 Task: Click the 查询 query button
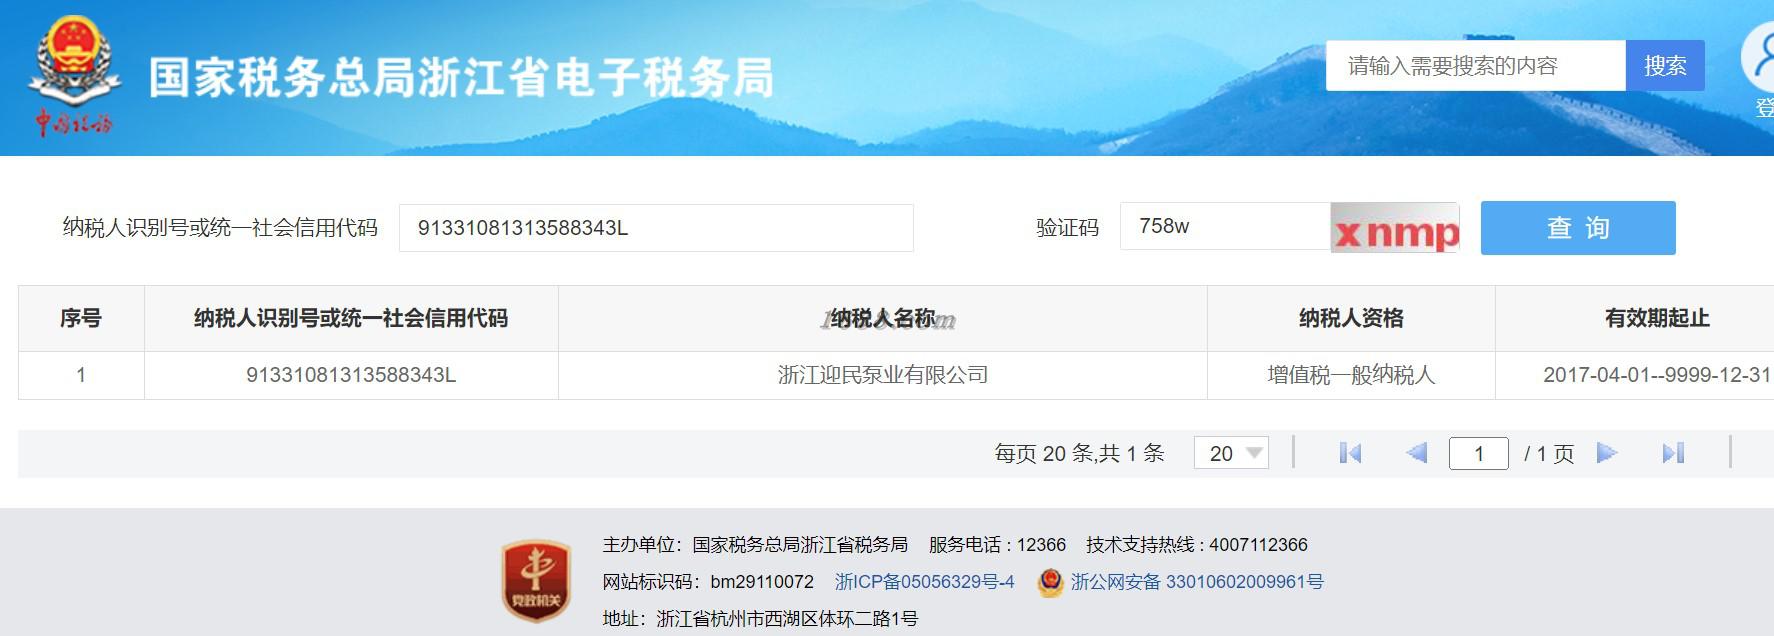coord(1578,228)
